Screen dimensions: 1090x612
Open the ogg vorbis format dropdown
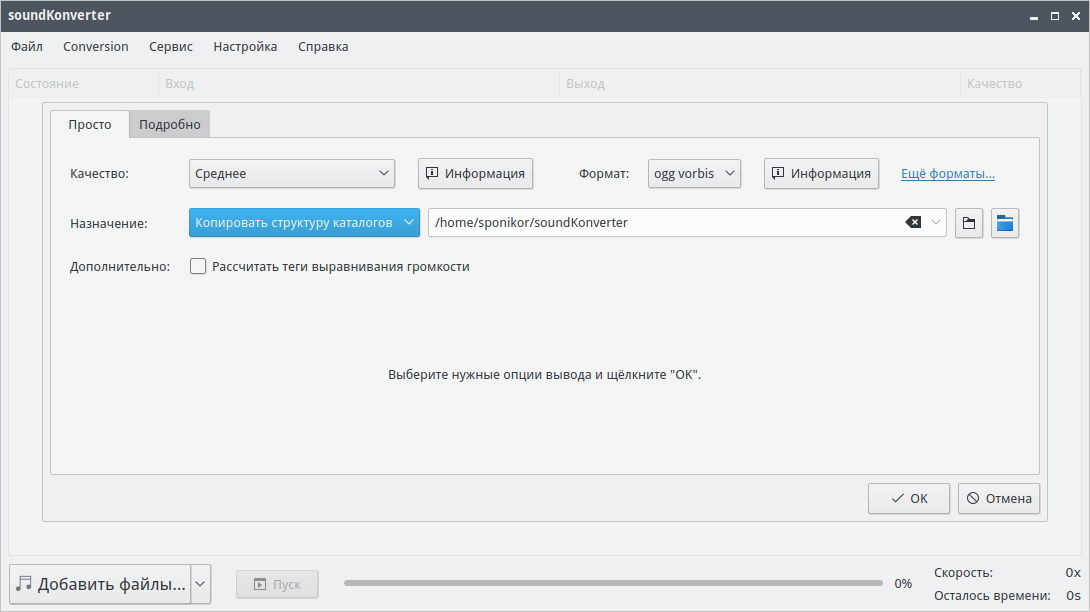(x=694, y=173)
